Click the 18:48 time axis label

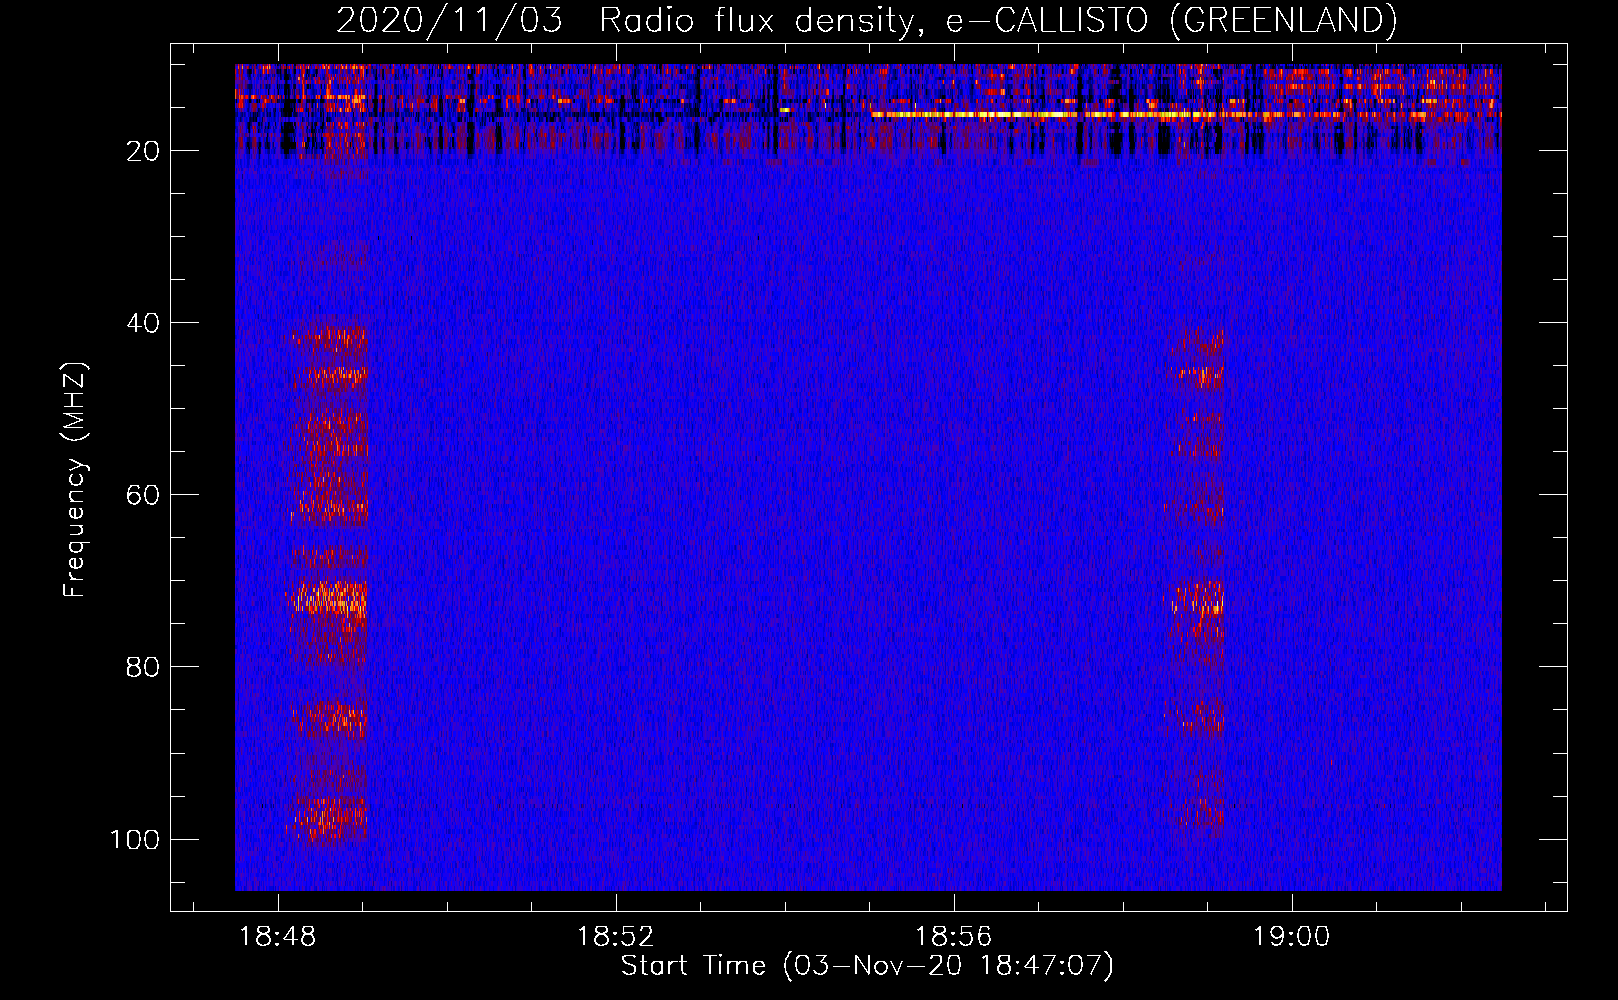click(x=278, y=937)
